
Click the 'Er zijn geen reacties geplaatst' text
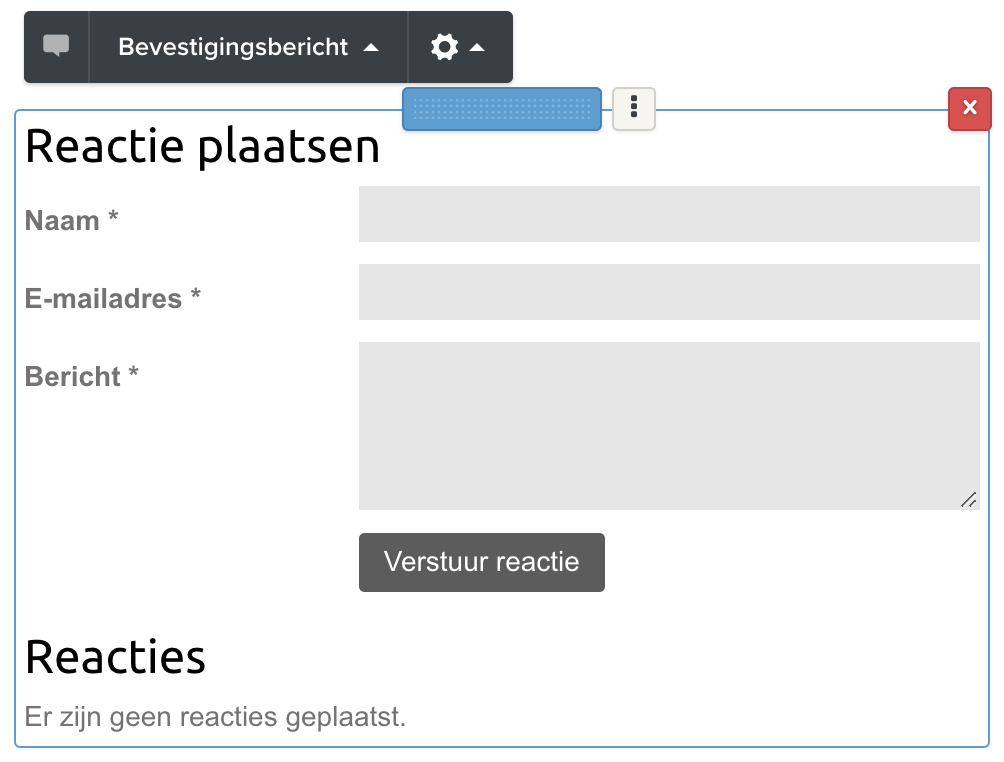coord(215,717)
